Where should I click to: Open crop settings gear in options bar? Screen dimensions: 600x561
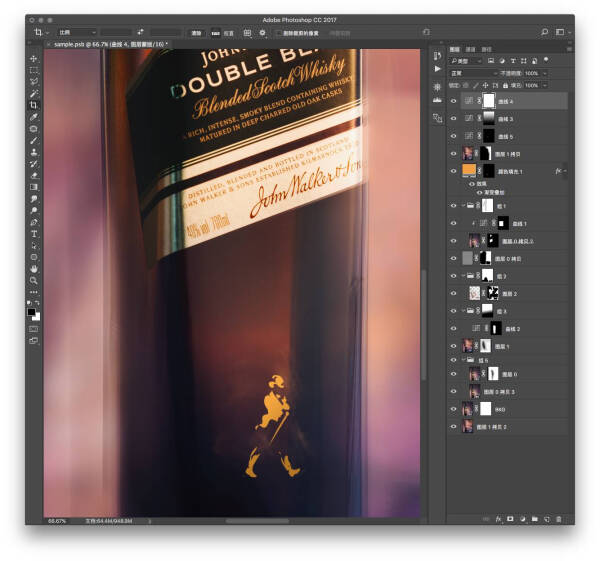pos(262,33)
